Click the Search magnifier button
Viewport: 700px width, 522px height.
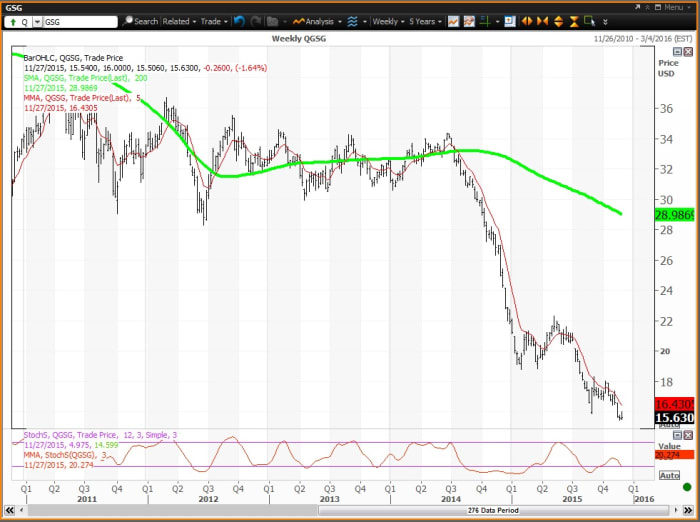coord(140,21)
